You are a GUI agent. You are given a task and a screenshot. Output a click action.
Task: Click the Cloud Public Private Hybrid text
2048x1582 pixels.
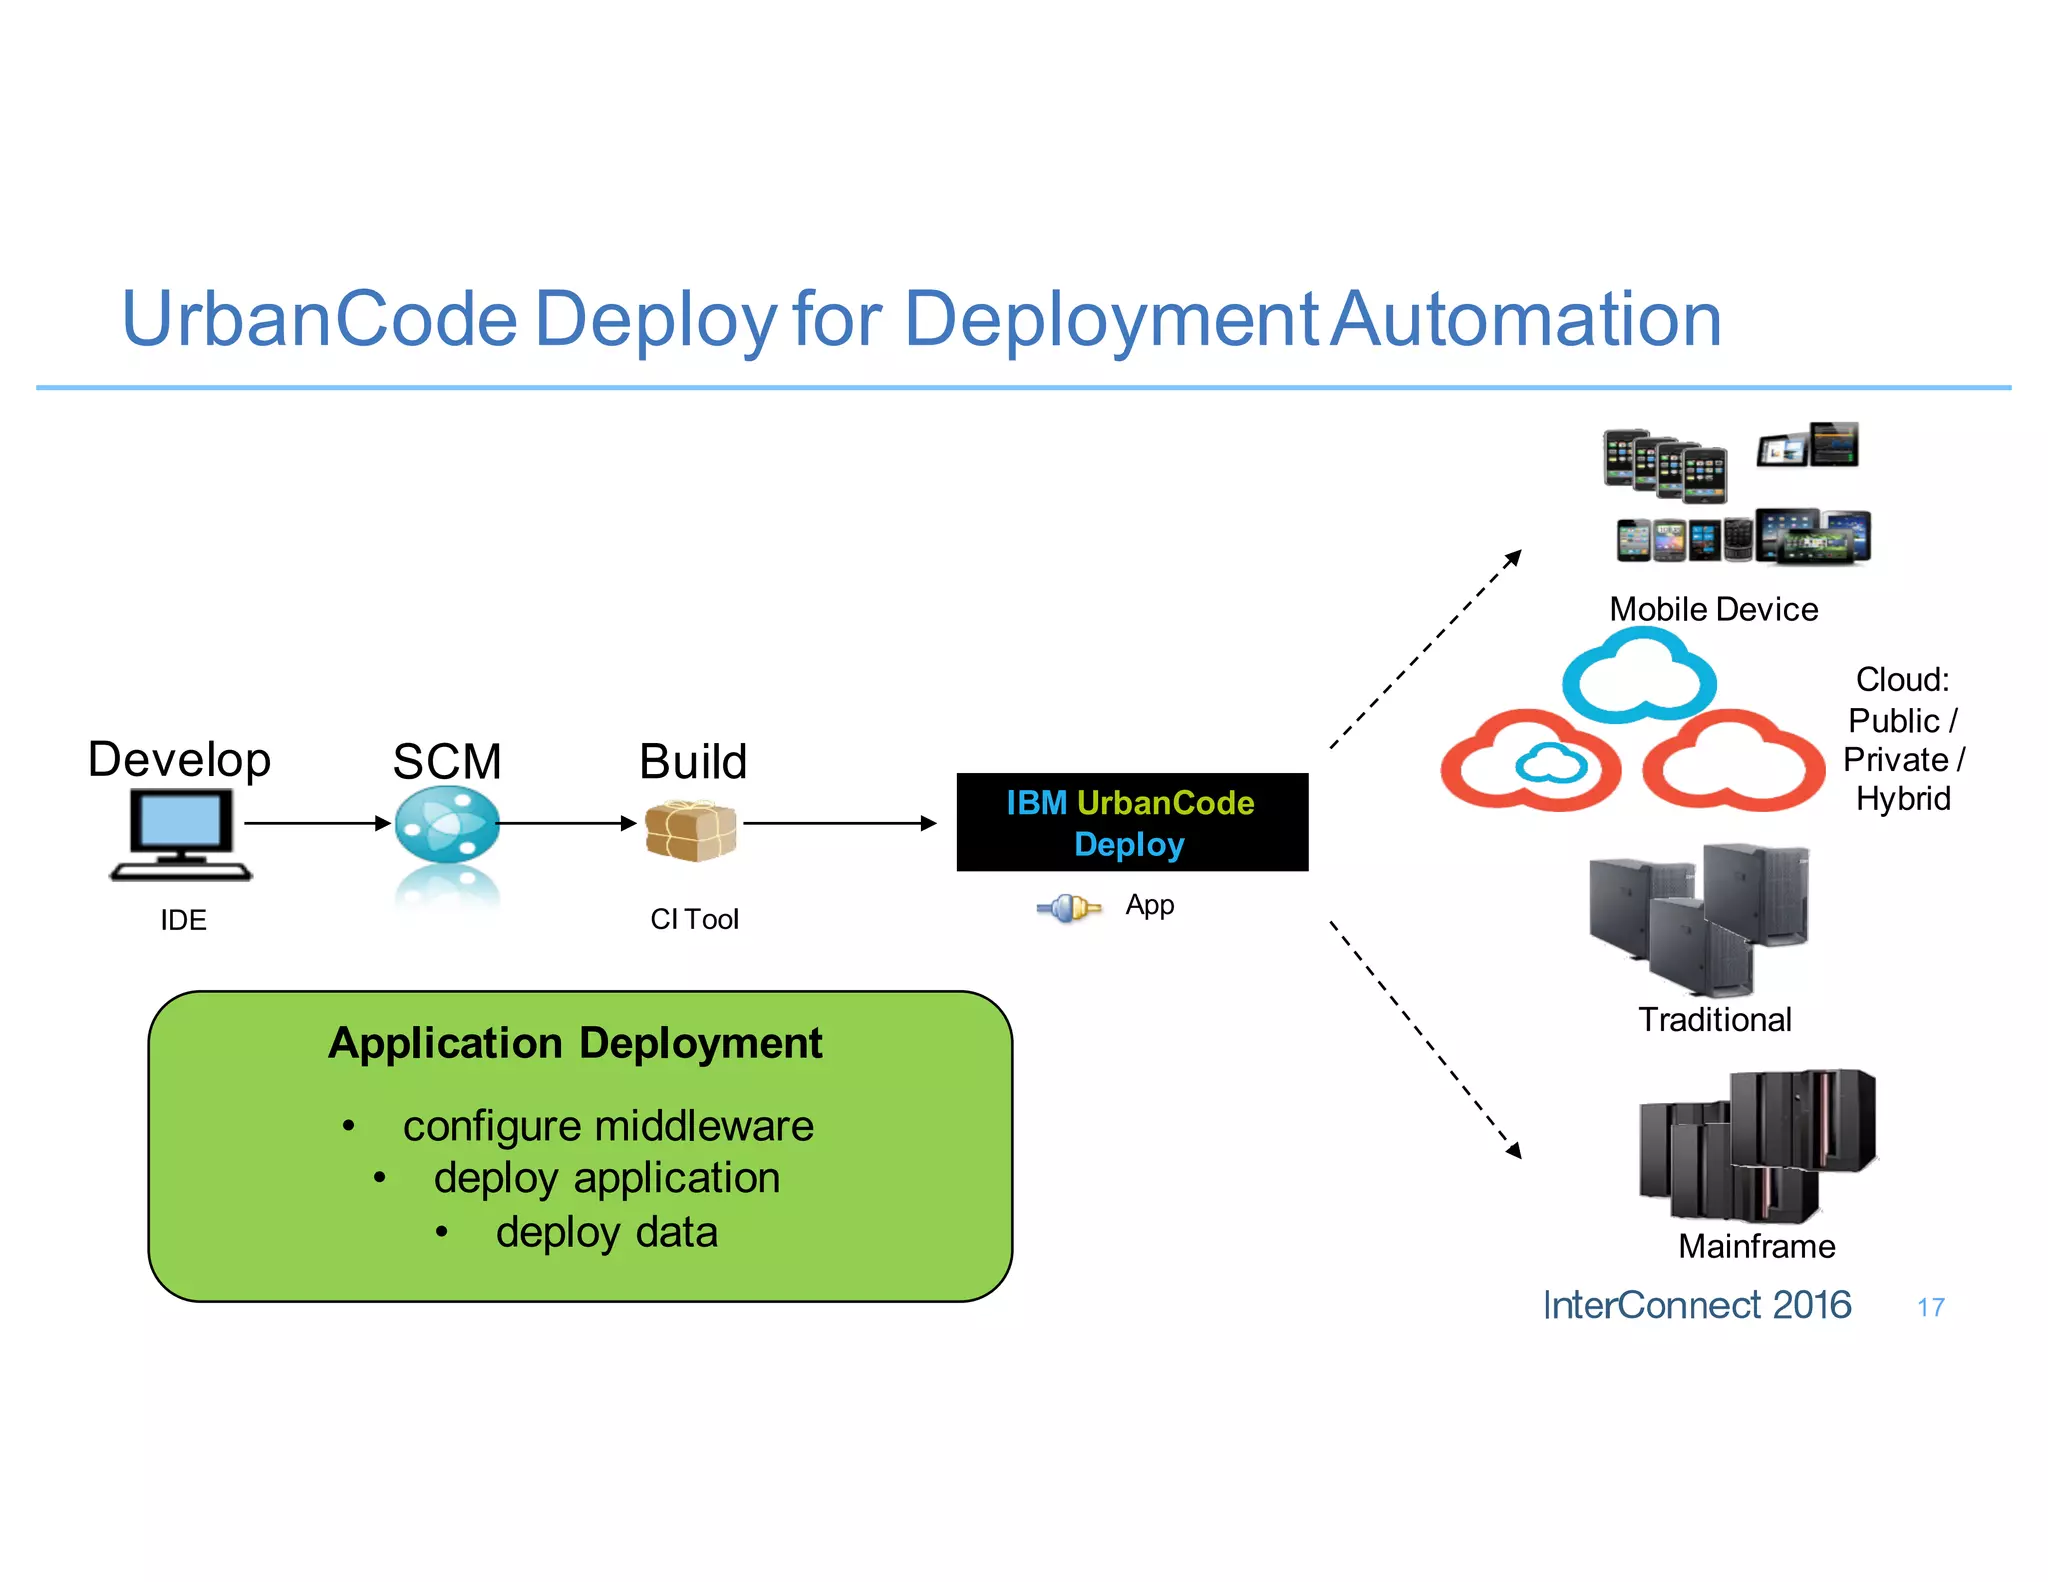coord(1902,739)
